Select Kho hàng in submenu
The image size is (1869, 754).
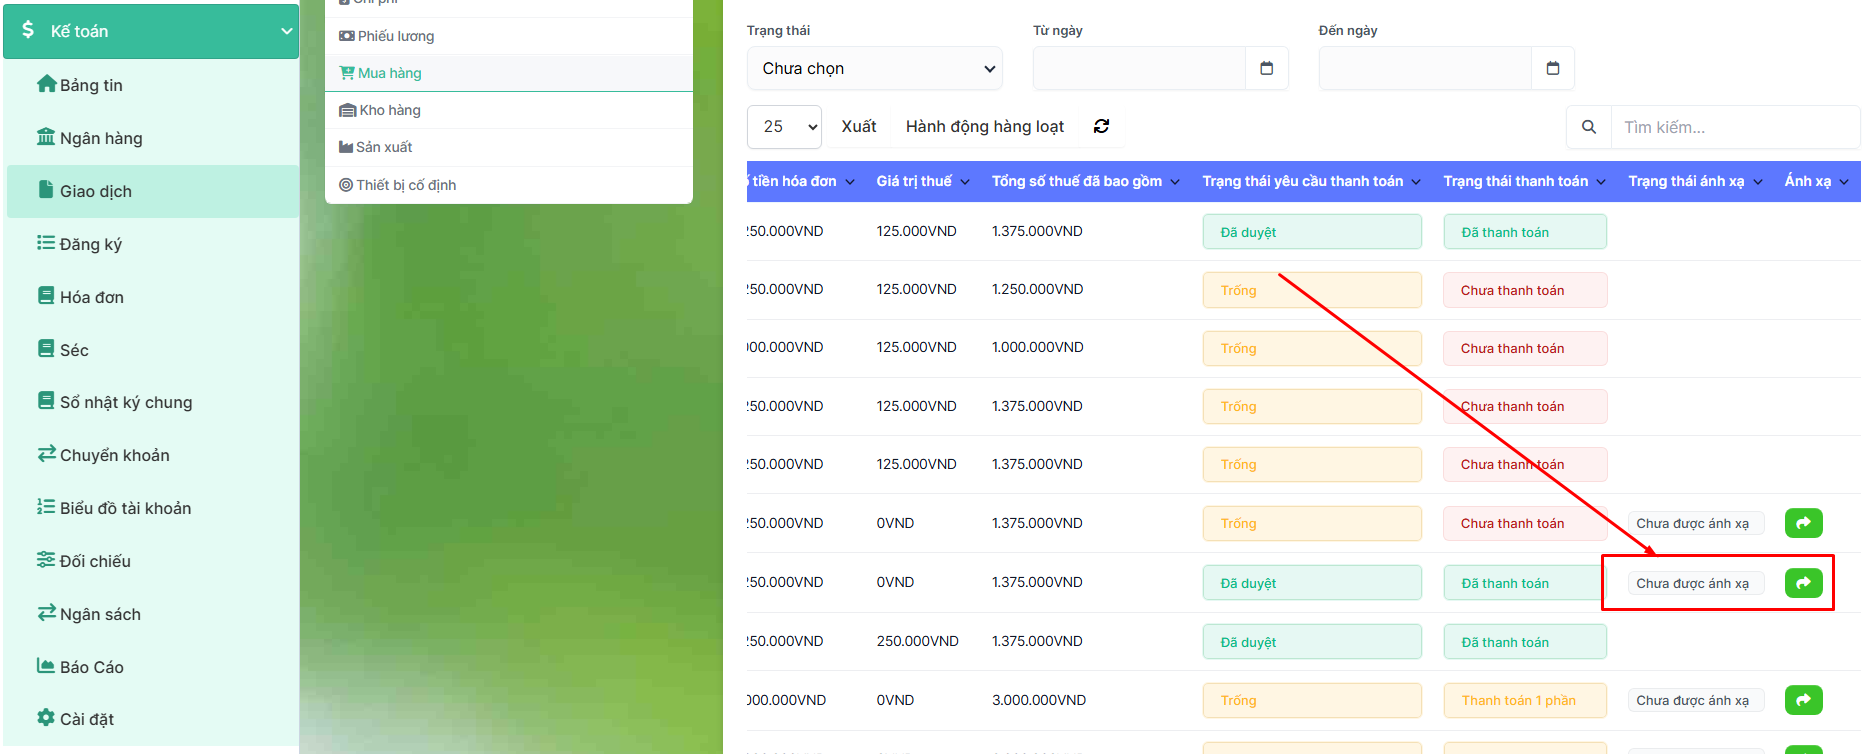click(x=389, y=110)
